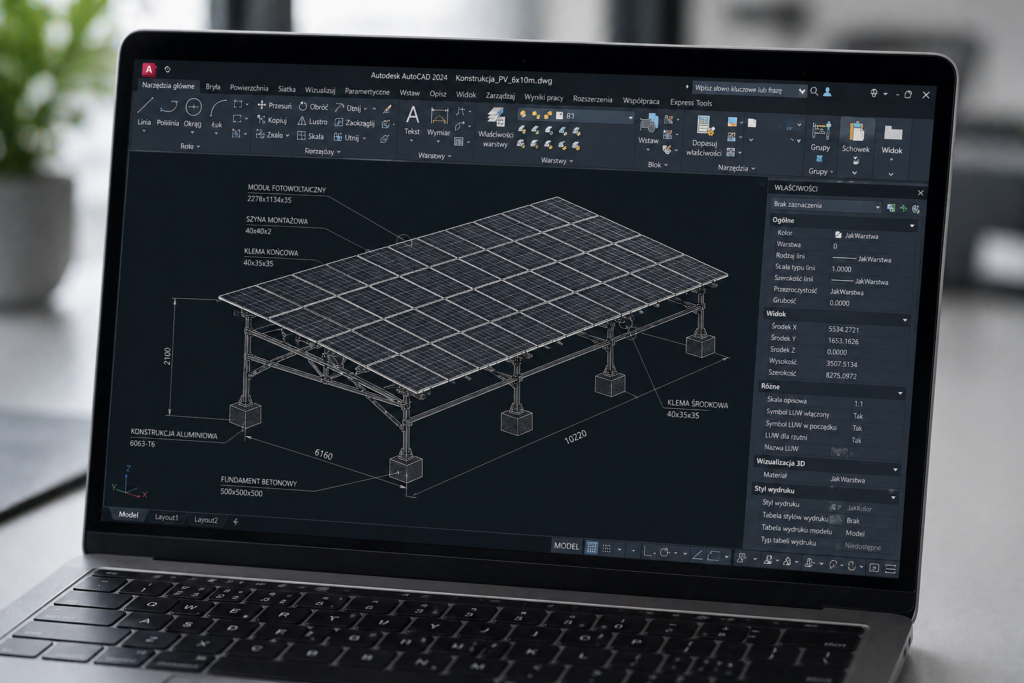The image size is (1024, 683).
Task: Toggle MODEL space button in status bar
Action: (566, 546)
